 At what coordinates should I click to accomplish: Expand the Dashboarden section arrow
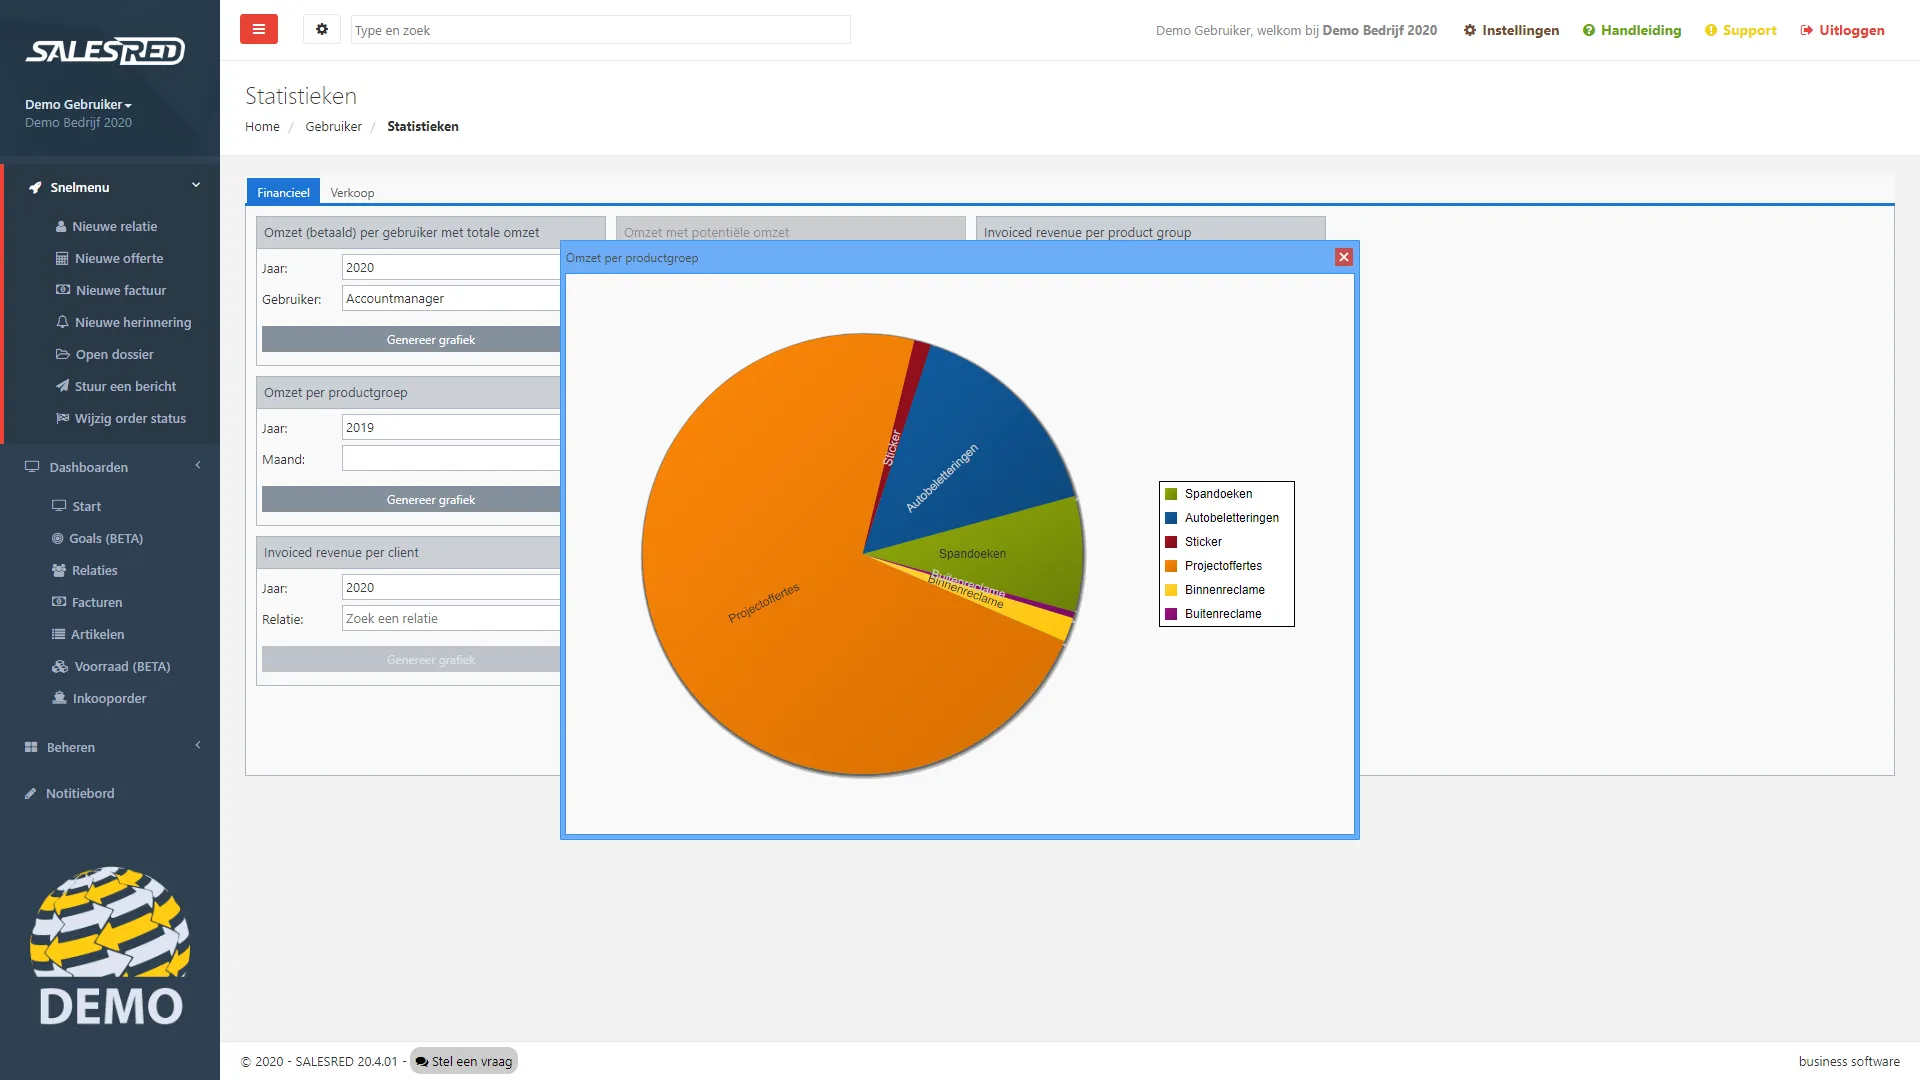tap(198, 465)
